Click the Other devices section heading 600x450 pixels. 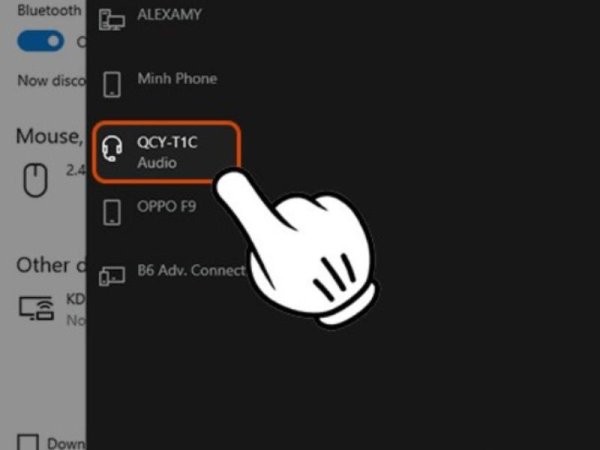[51, 265]
